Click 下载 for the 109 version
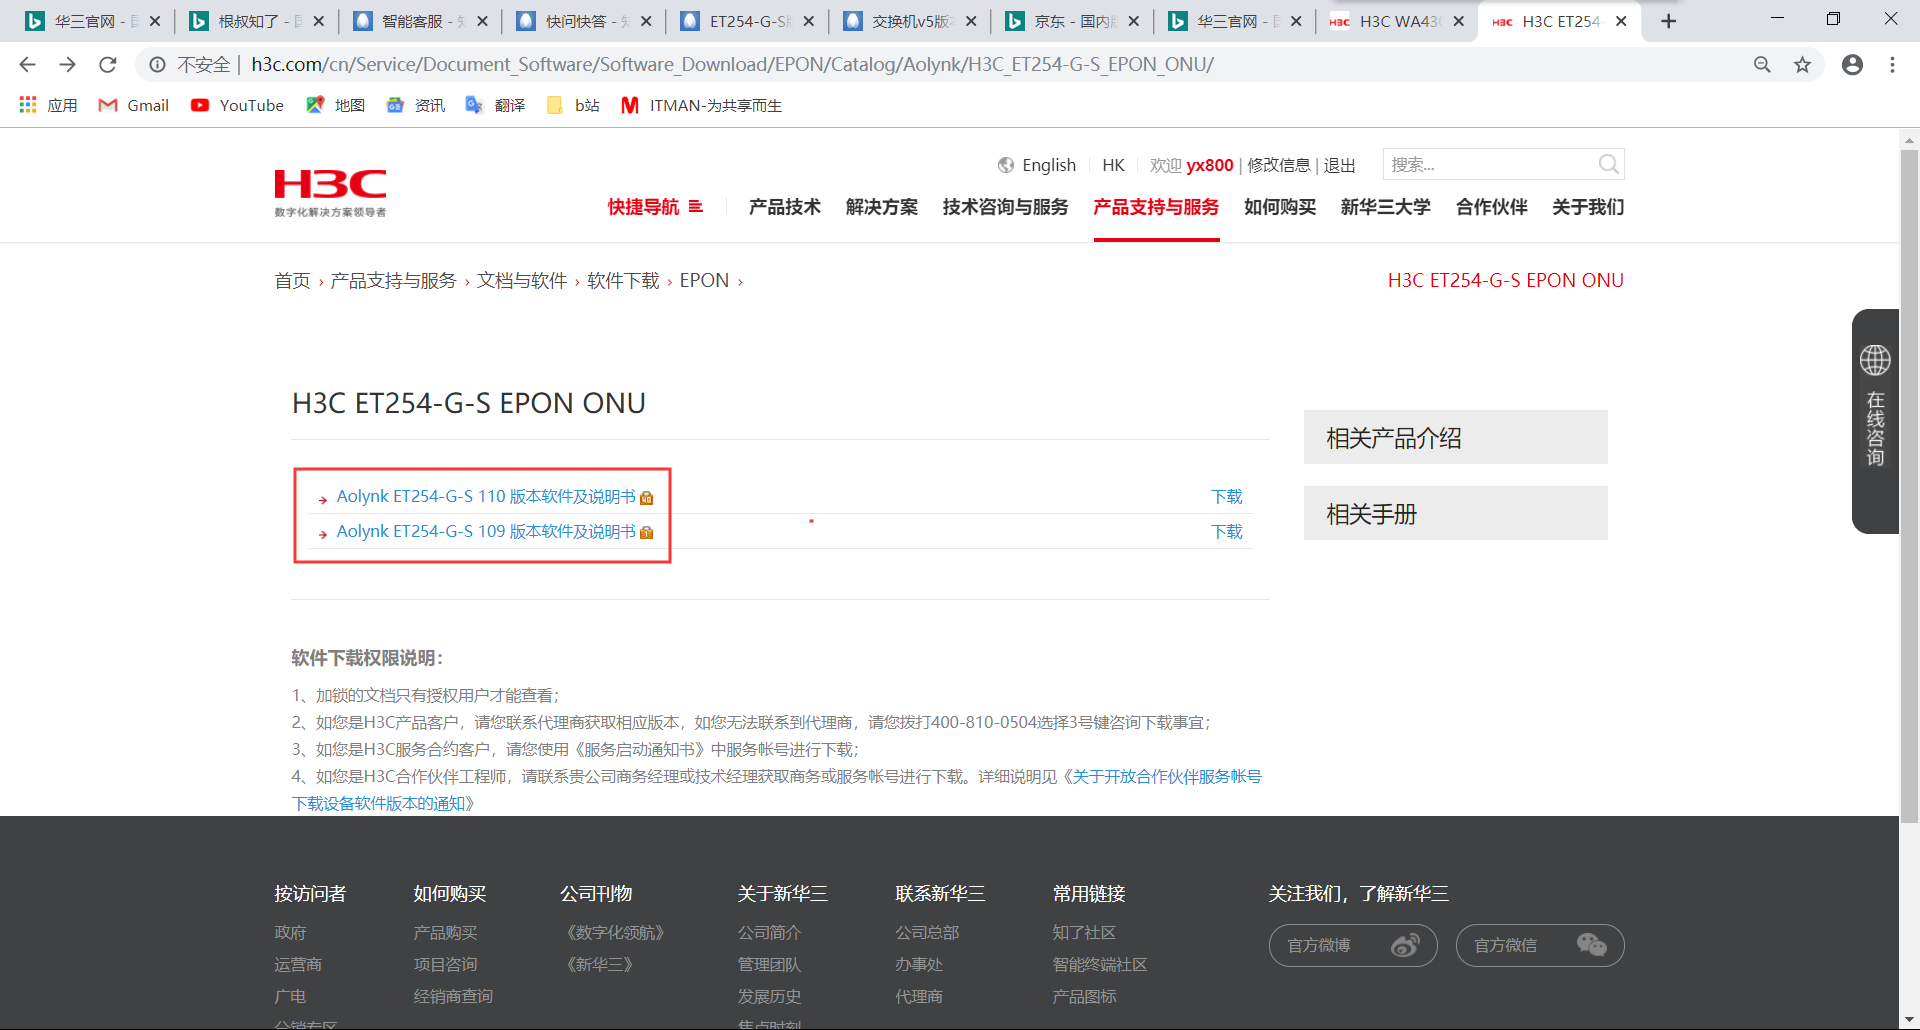 pos(1227,532)
